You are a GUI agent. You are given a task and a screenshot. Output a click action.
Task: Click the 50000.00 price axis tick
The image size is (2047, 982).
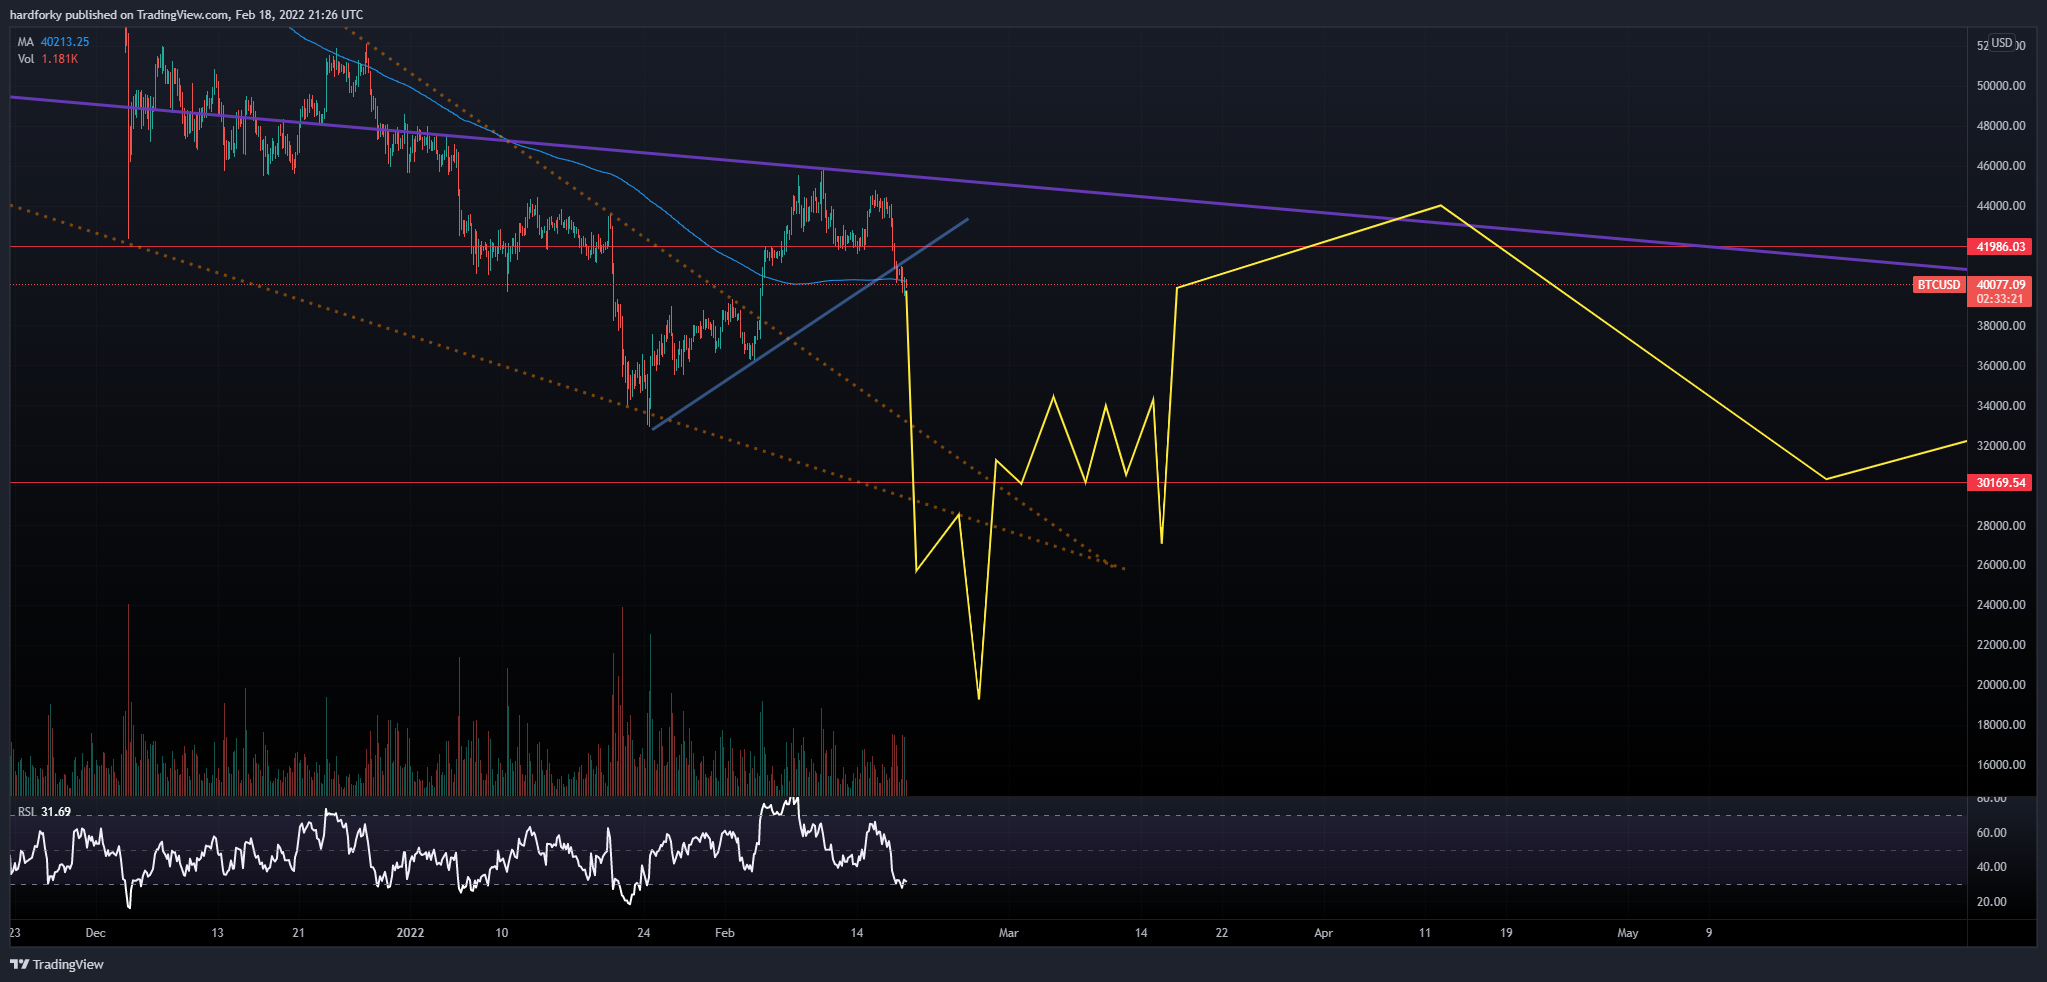2001,86
